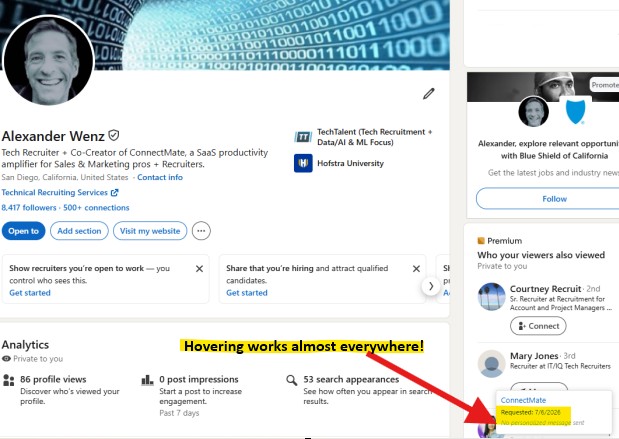
Task: Open Mary Jones's profile name
Action: [534, 356]
